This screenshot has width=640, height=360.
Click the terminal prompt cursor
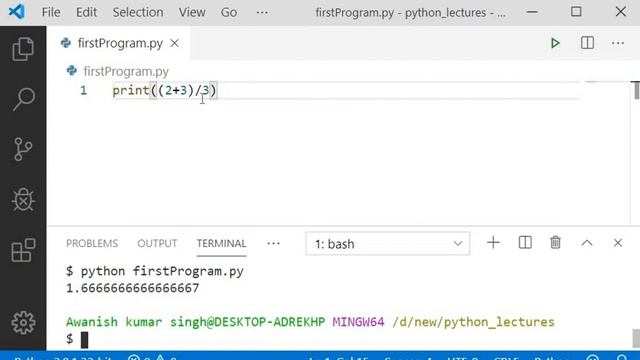(x=84, y=340)
